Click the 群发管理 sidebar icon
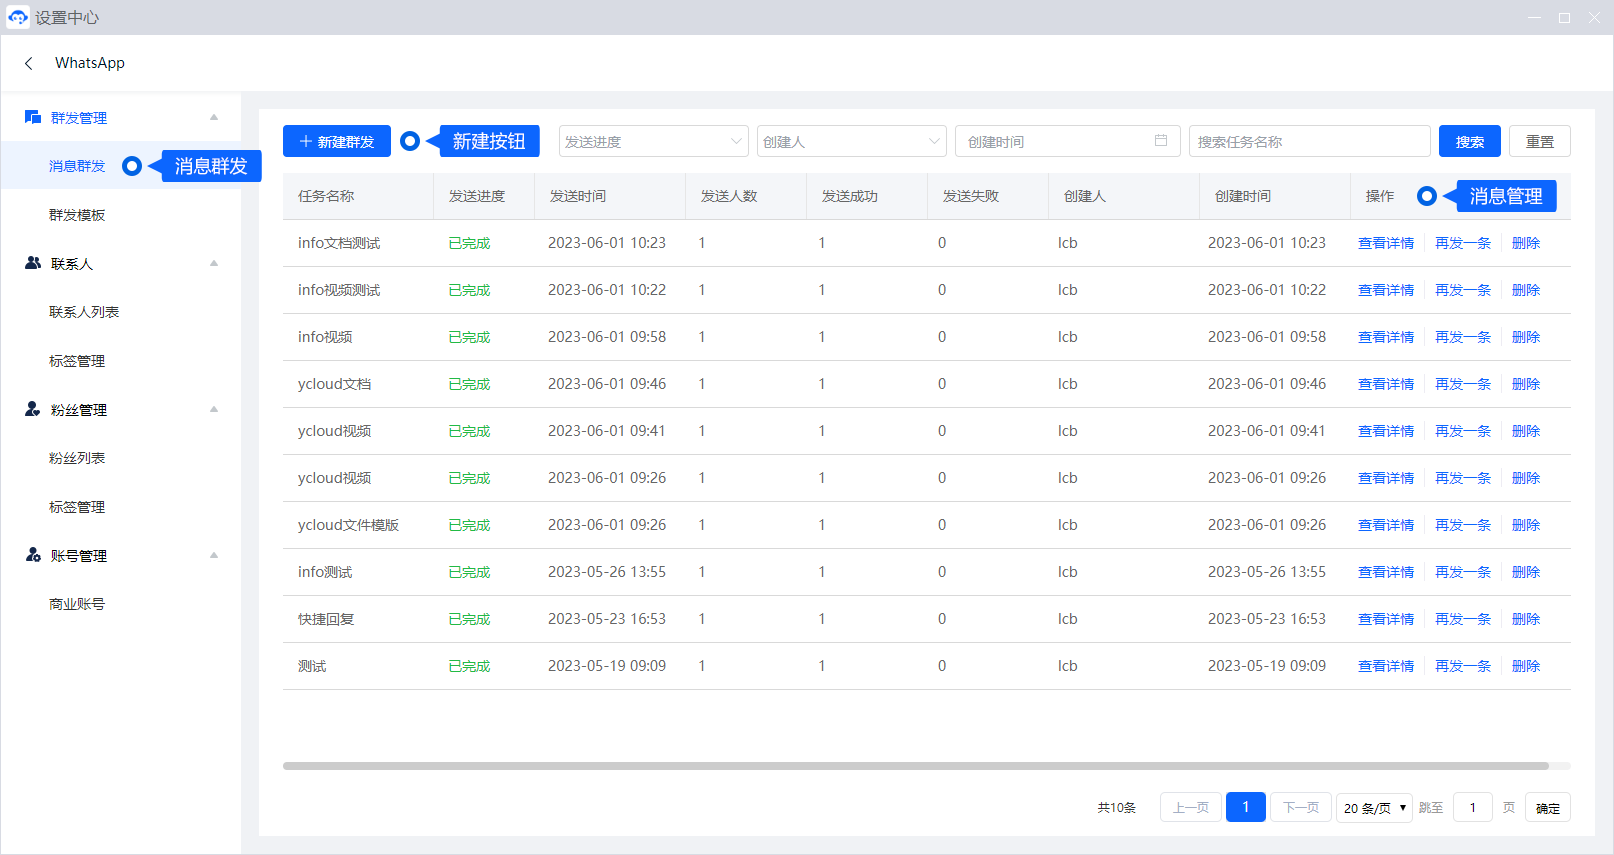Image resolution: width=1614 pixels, height=855 pixels. (x=33, y=117)
